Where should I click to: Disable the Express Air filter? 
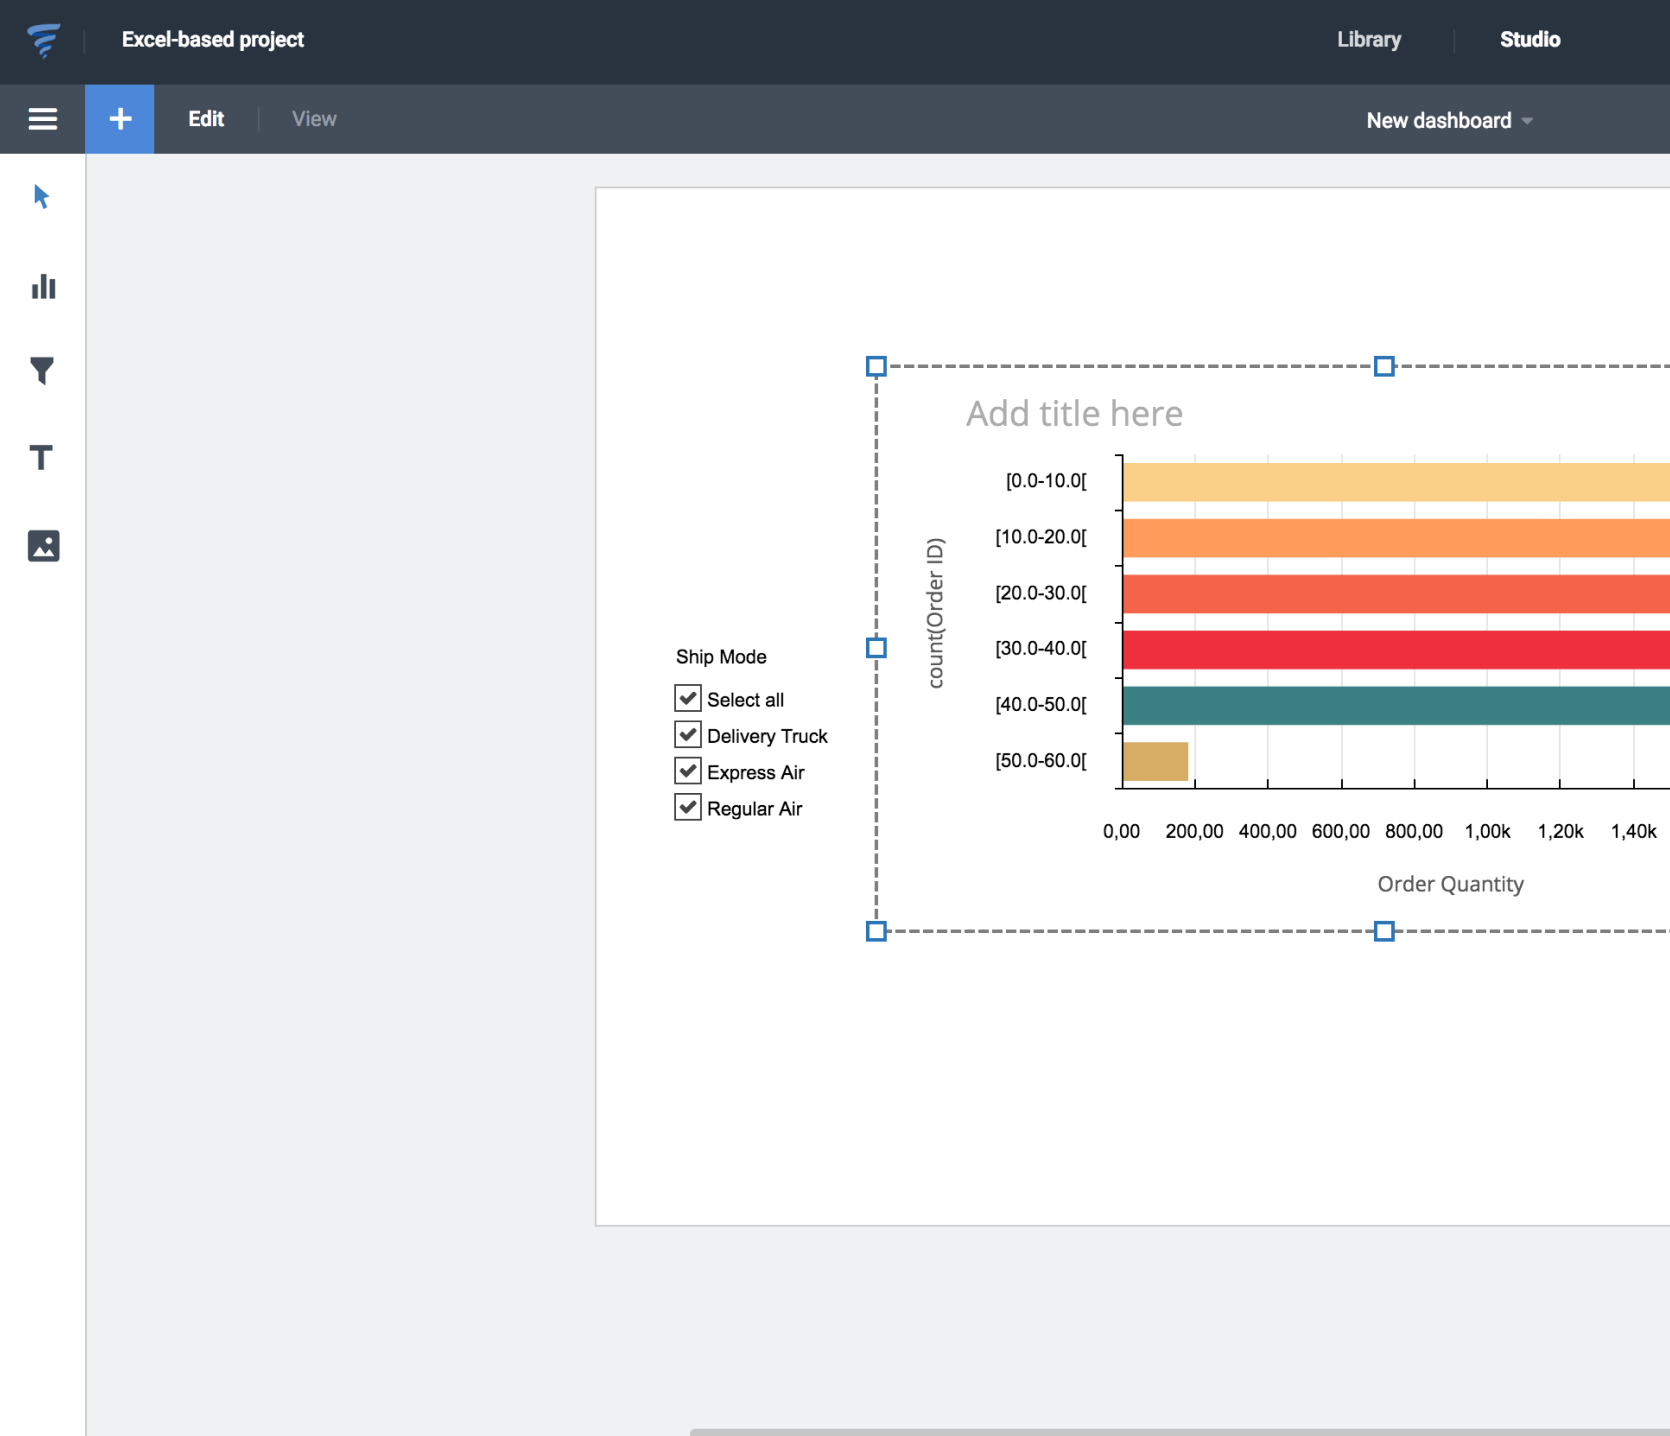click(688, 771)
